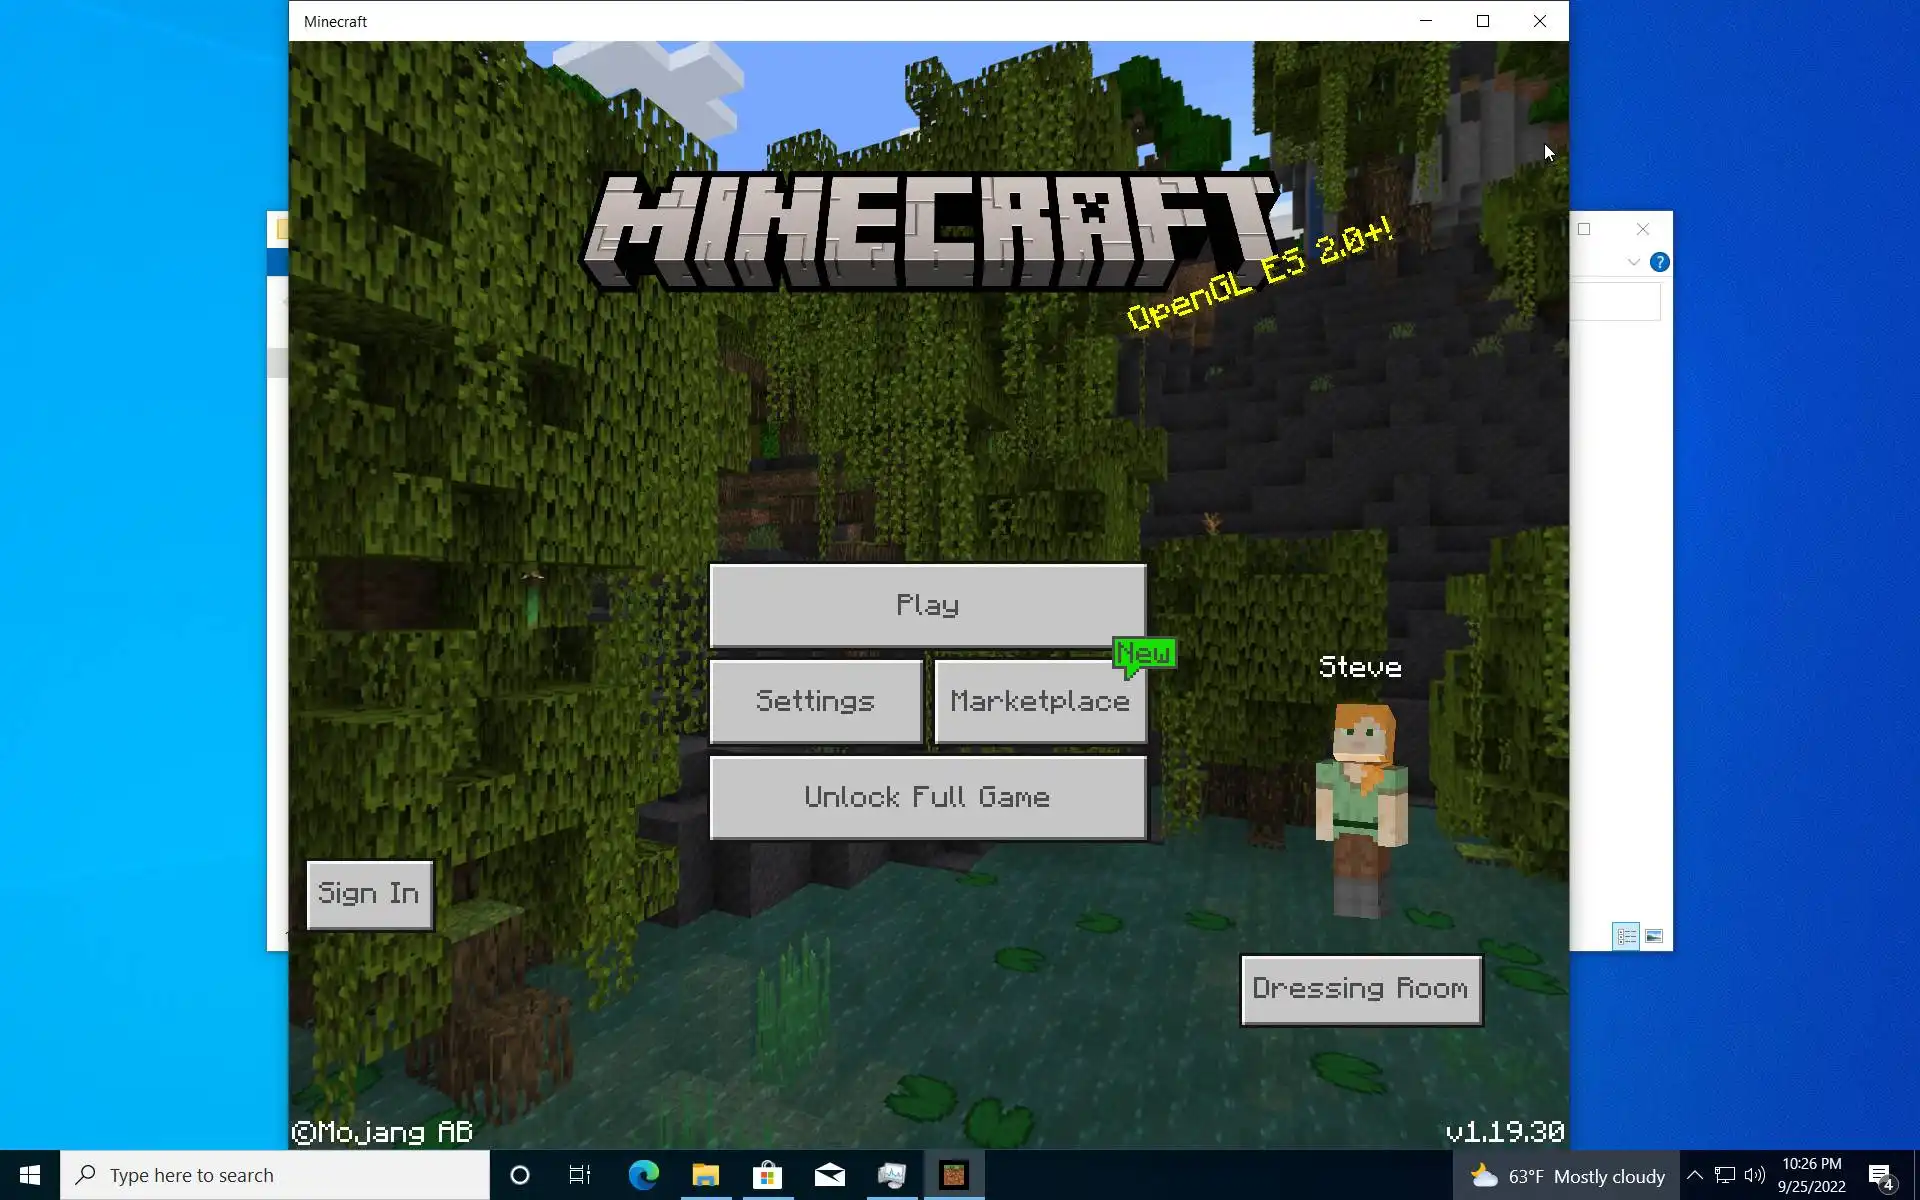Click the File Explorer search box
Viewport: 1920px width, 1200px height.
[1615, 301]
